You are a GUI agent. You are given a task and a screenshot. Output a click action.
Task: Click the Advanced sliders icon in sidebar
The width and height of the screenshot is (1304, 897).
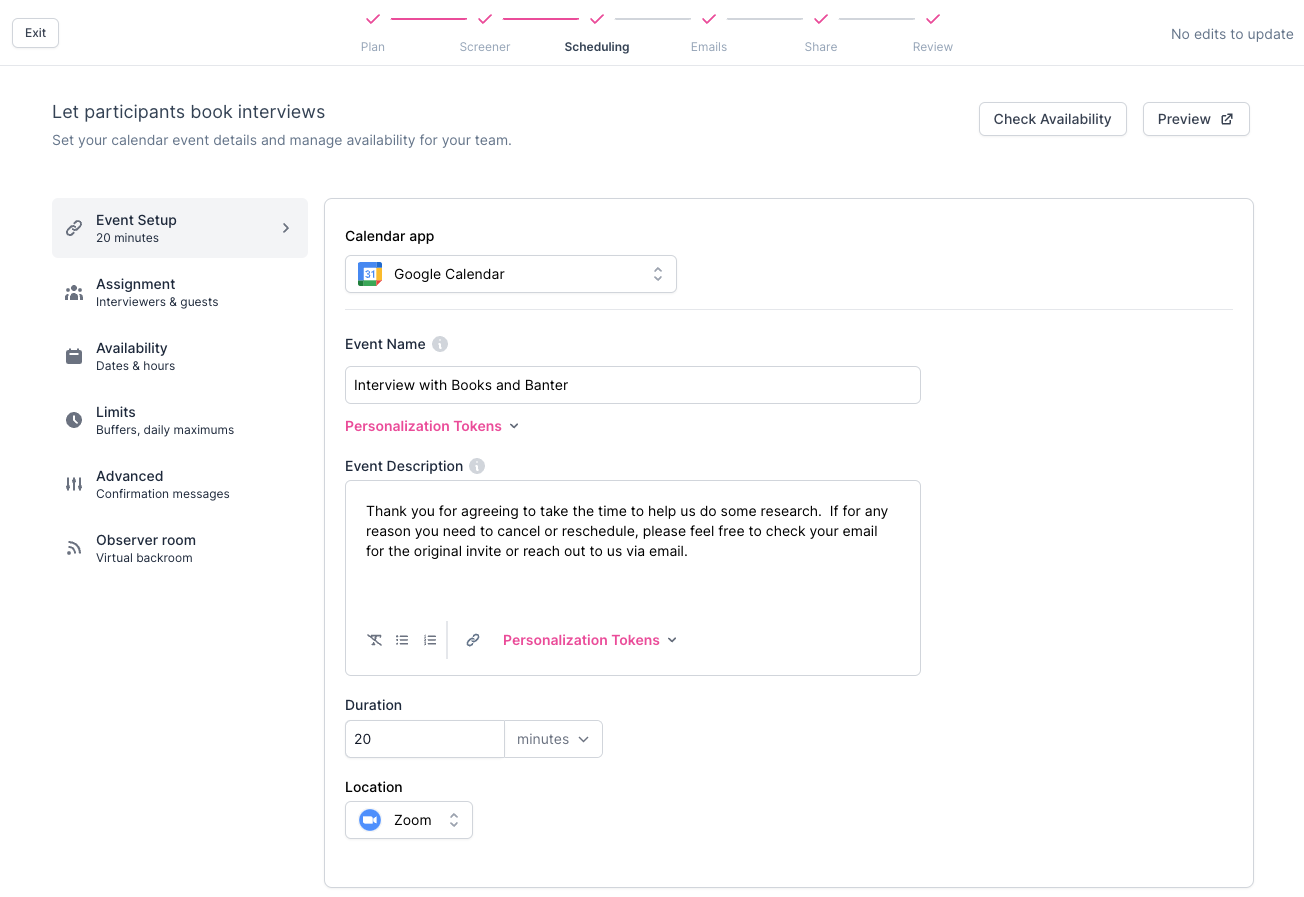coord(74,484)
